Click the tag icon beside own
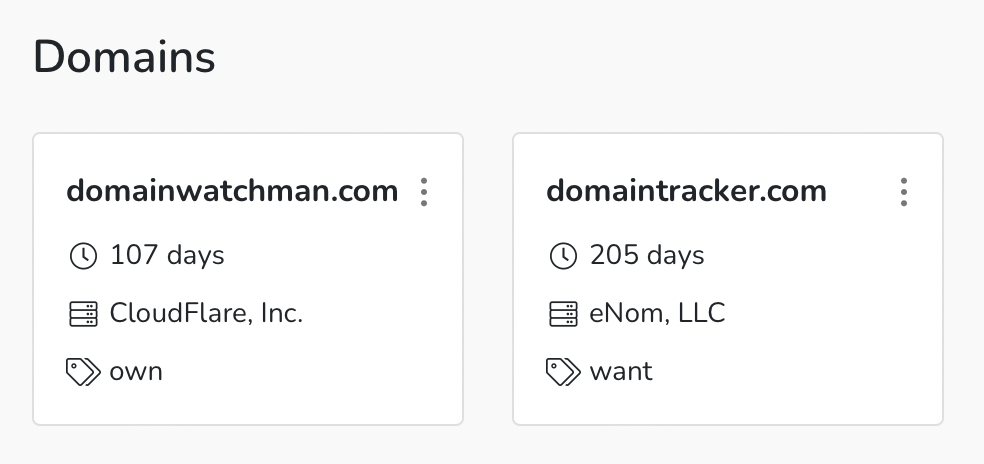The width and height of the screenshot is (984, 464). point(83,372)
